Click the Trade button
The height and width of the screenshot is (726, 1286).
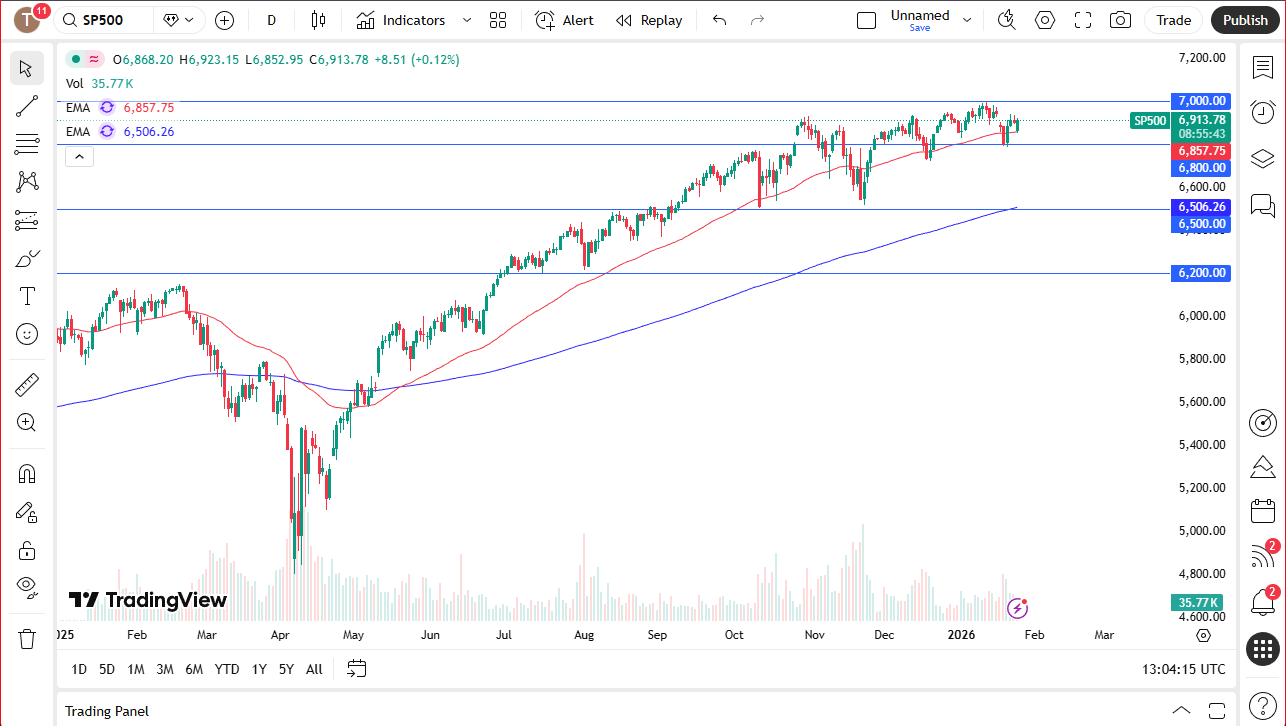(x=1174, y=20)
